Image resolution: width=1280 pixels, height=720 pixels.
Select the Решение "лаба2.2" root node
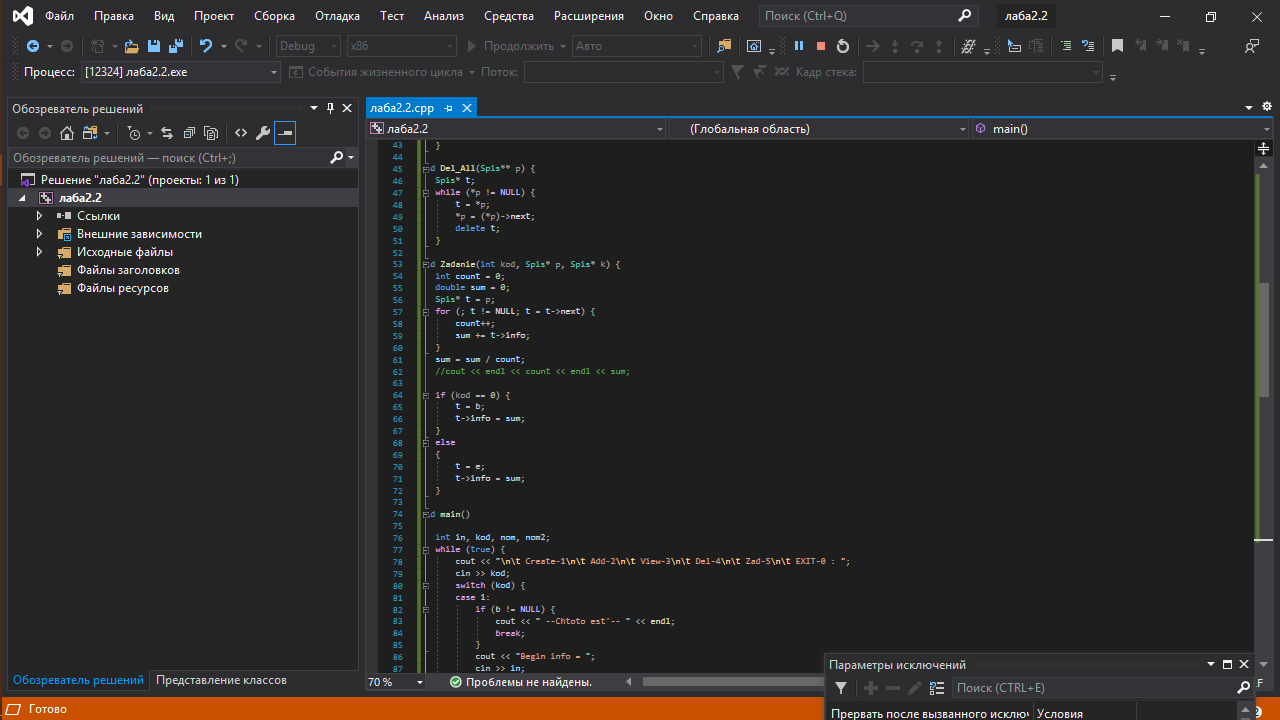click(139, 180)
